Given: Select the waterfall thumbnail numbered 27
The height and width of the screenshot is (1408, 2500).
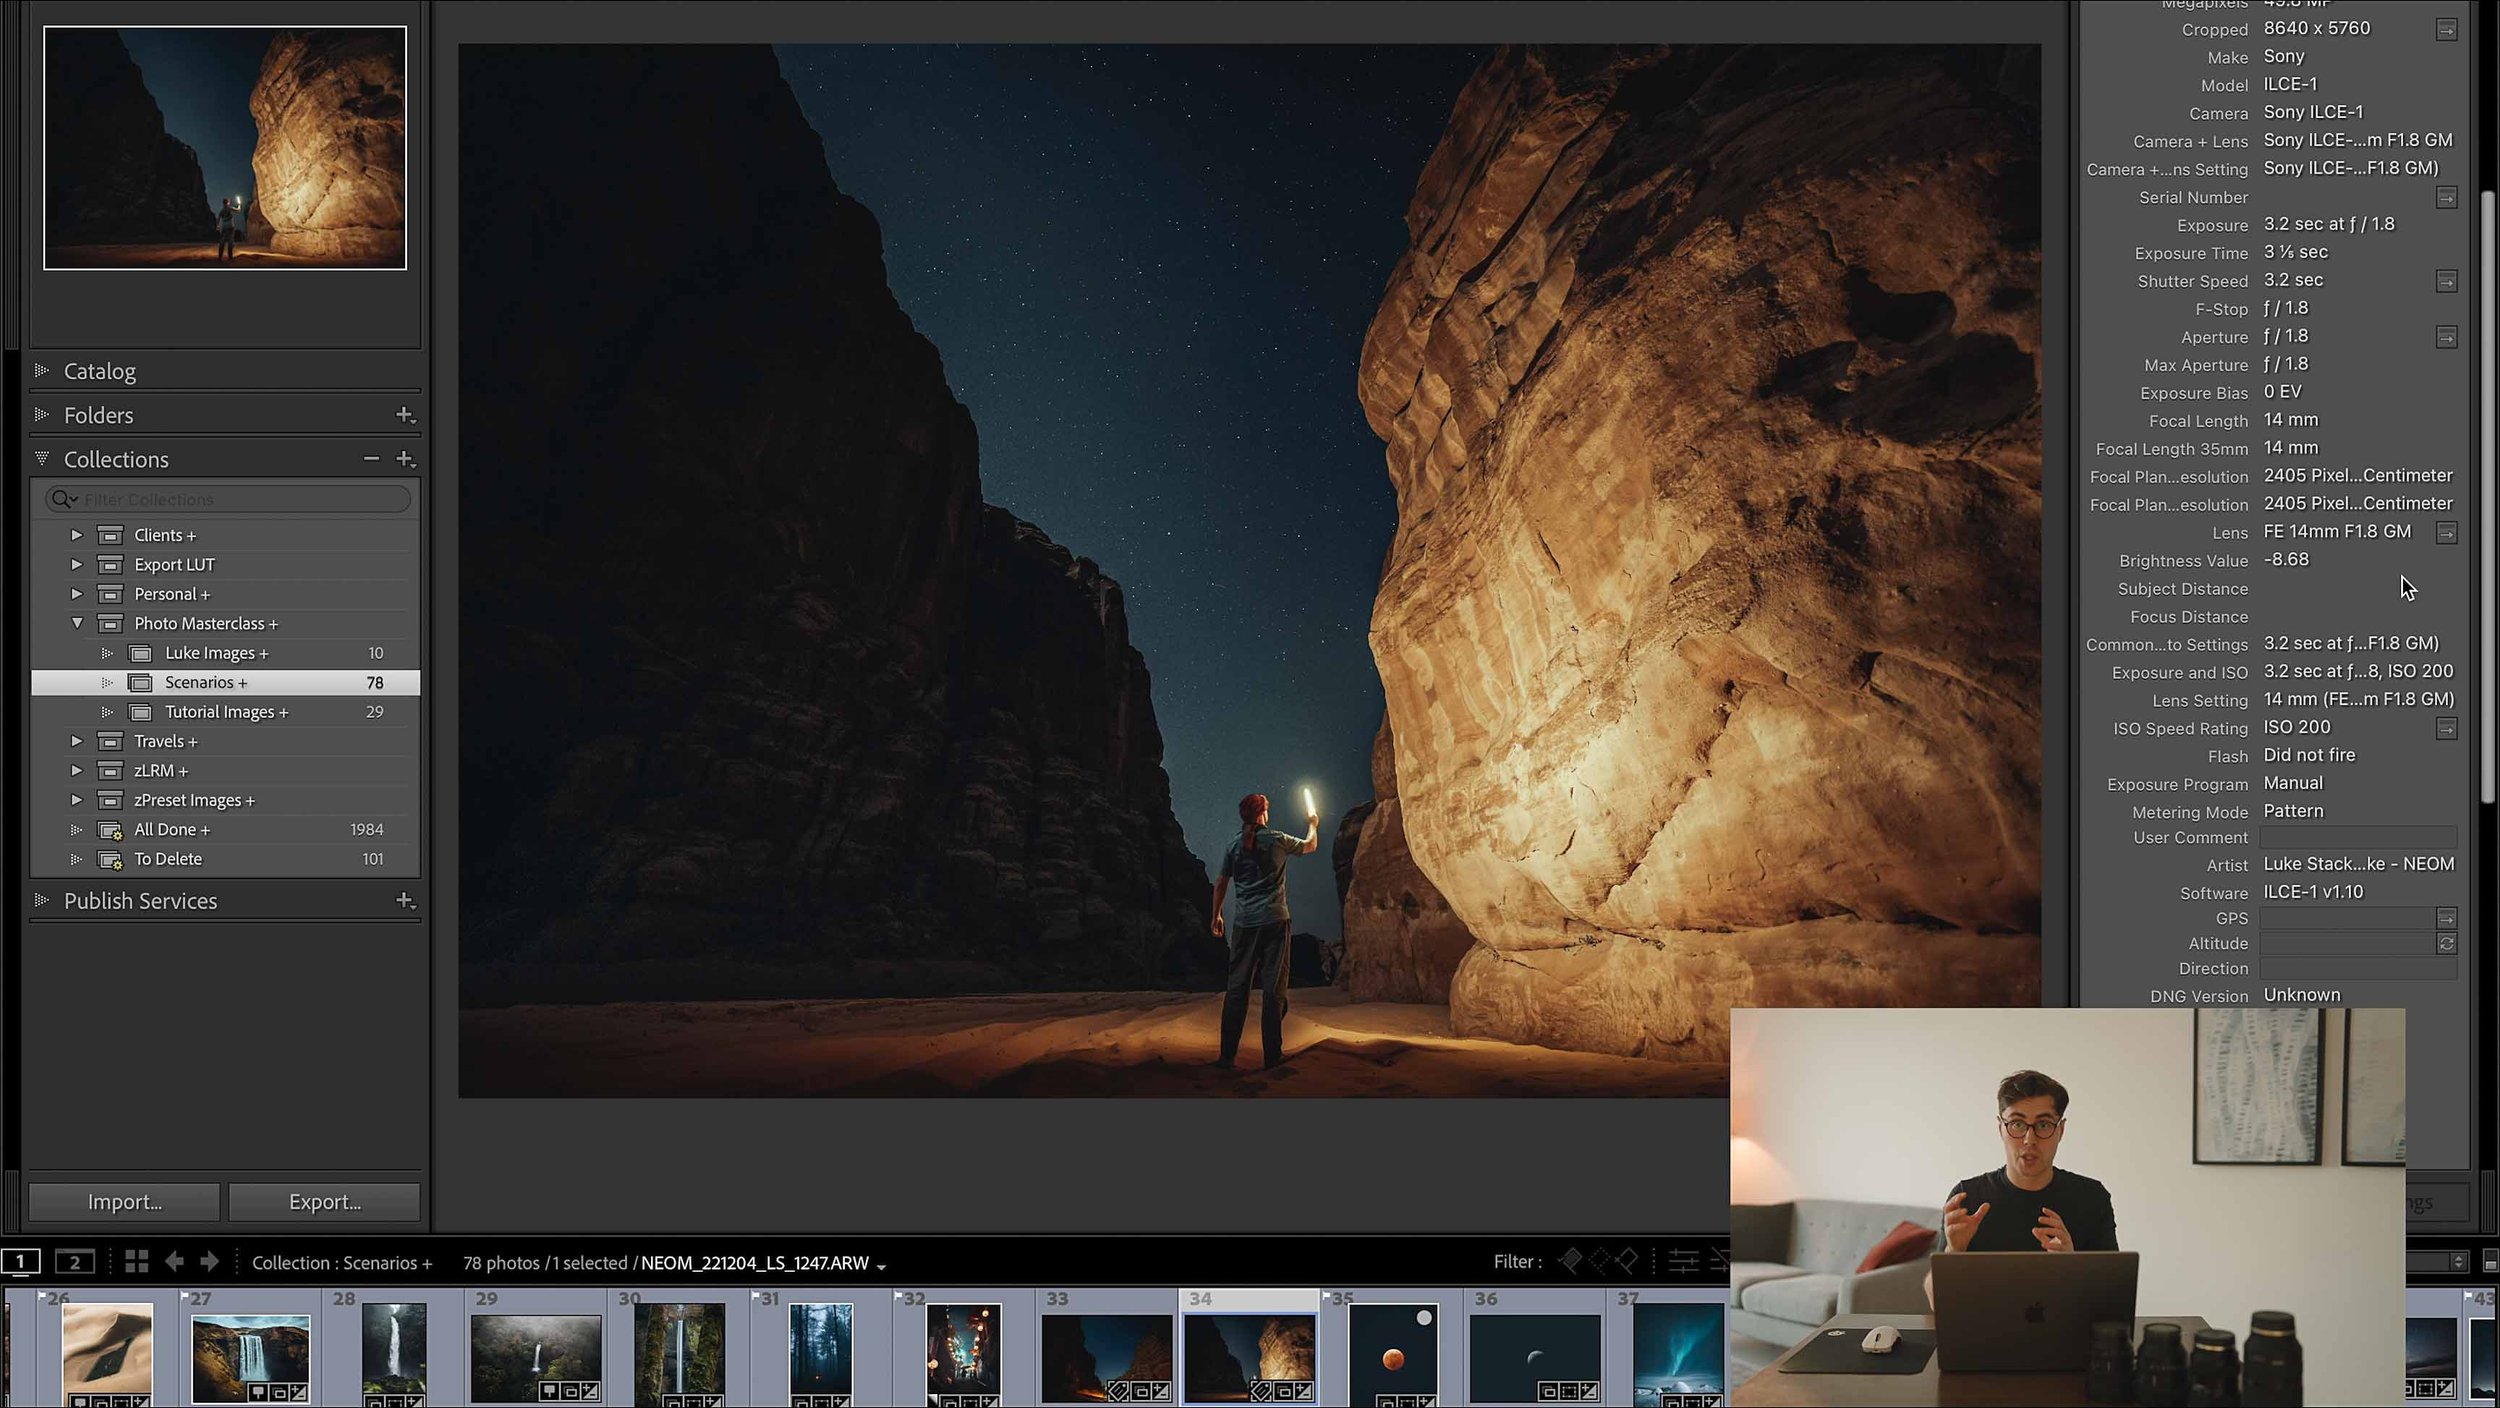Looking at the screenshot, I should [250, 1358].
